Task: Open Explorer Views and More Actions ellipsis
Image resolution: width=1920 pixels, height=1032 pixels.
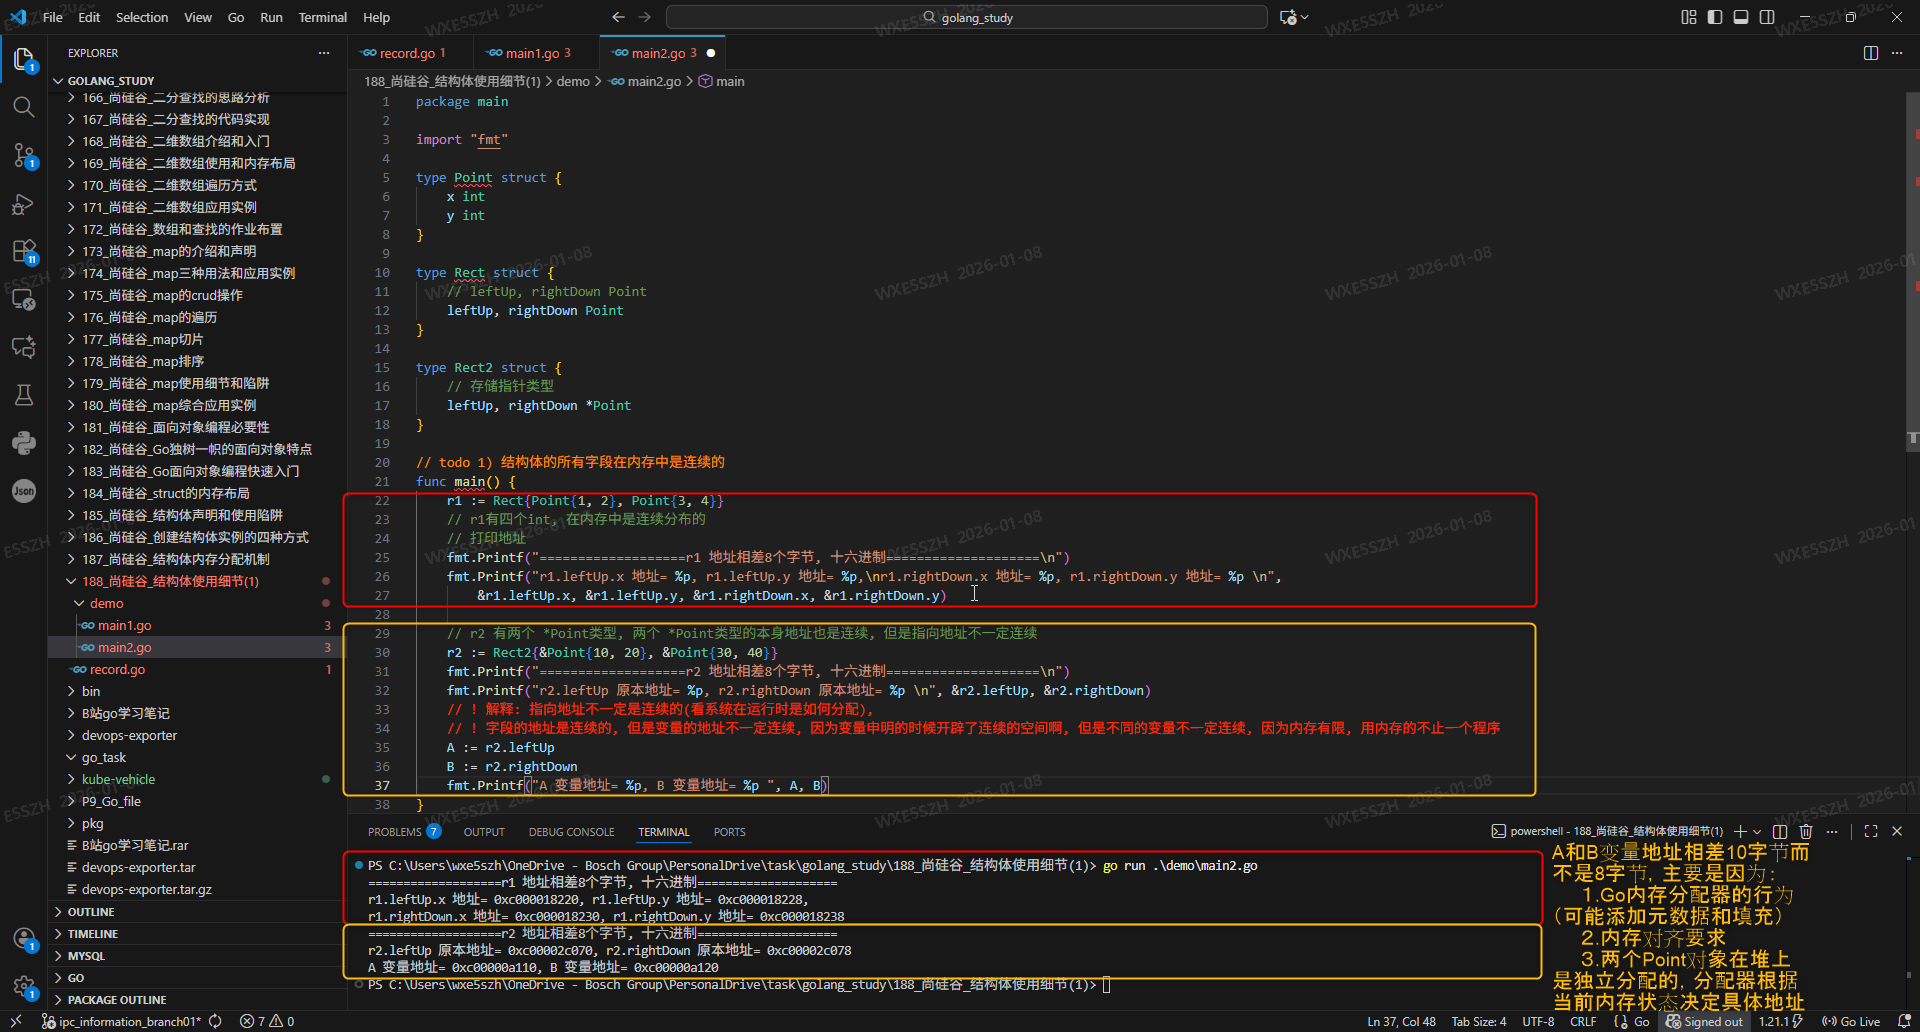Action: (324, 53)
